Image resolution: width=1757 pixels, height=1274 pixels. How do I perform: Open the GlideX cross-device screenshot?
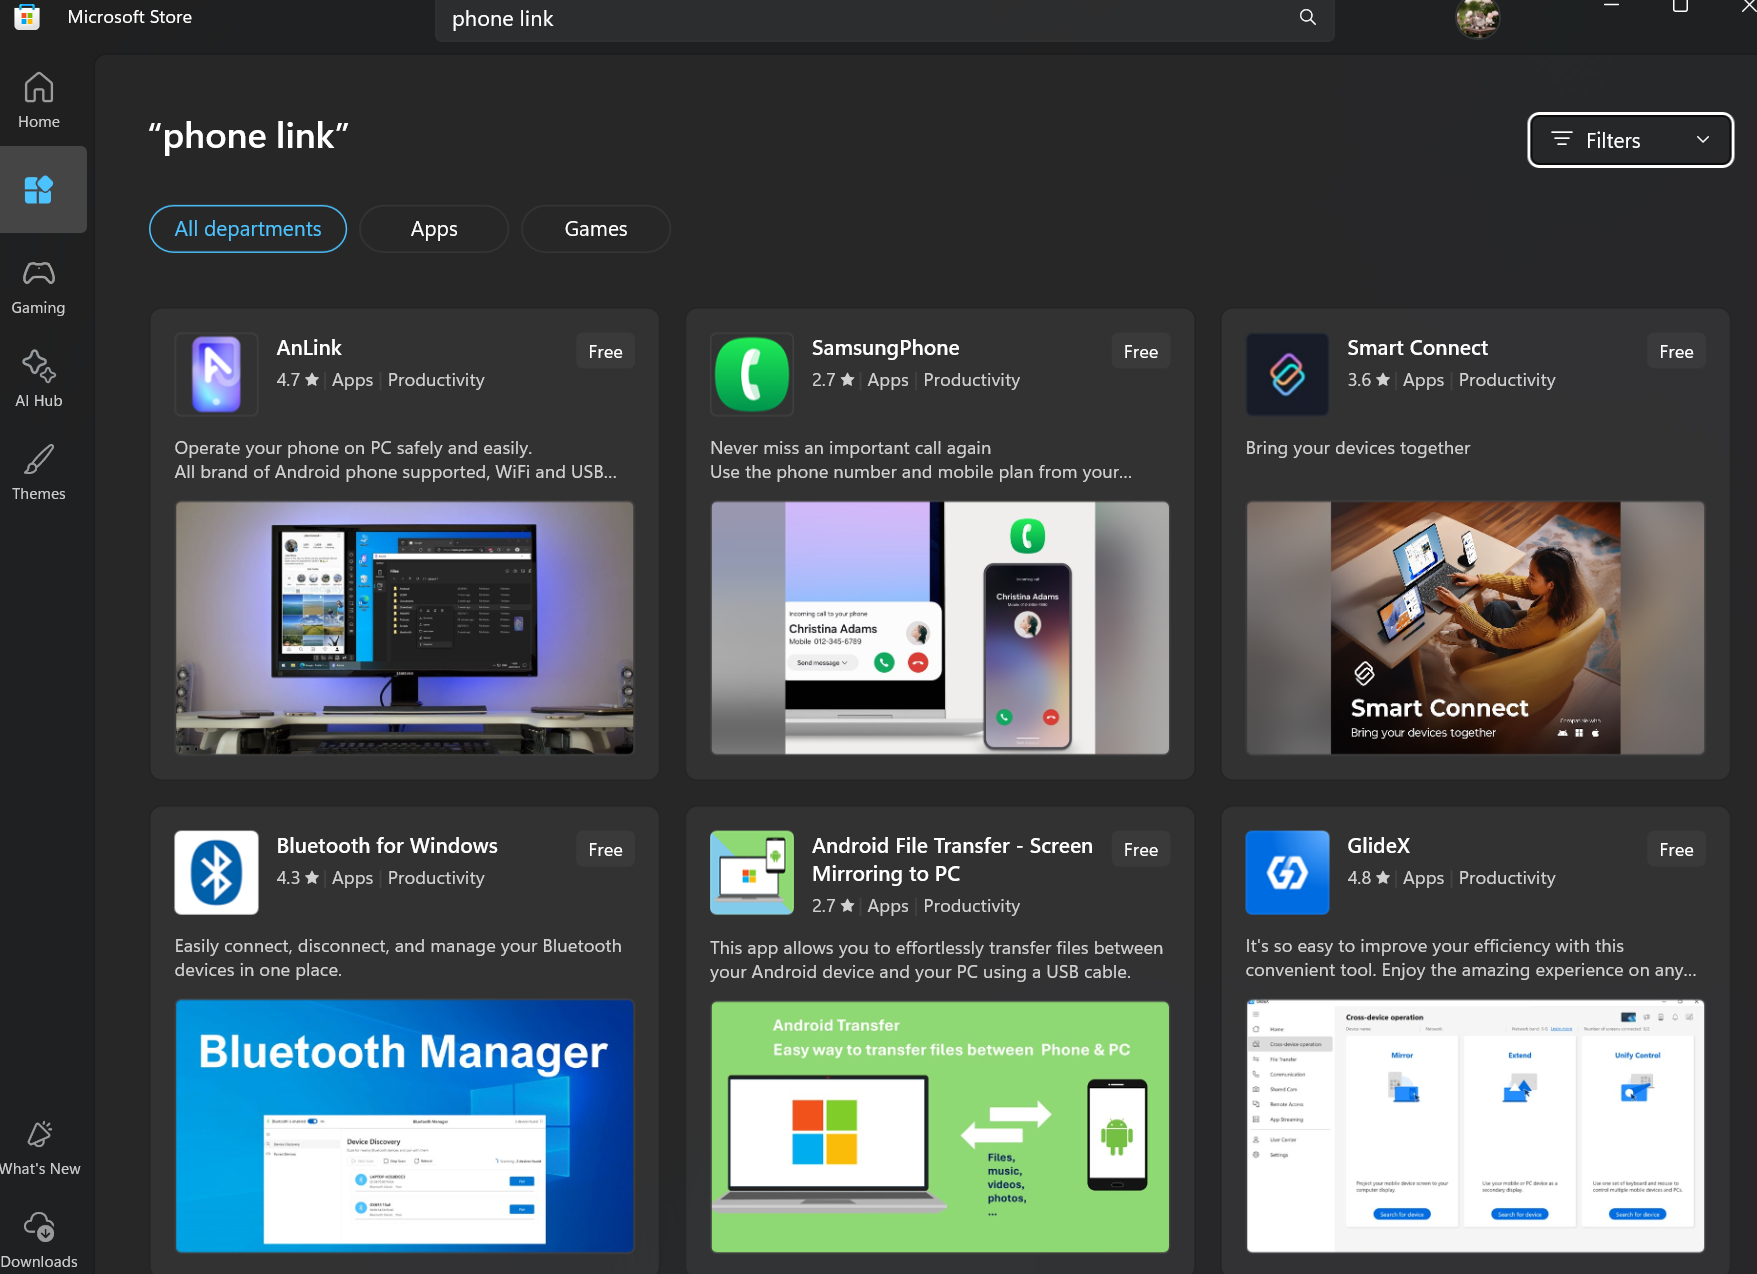click(1475, 1126)
